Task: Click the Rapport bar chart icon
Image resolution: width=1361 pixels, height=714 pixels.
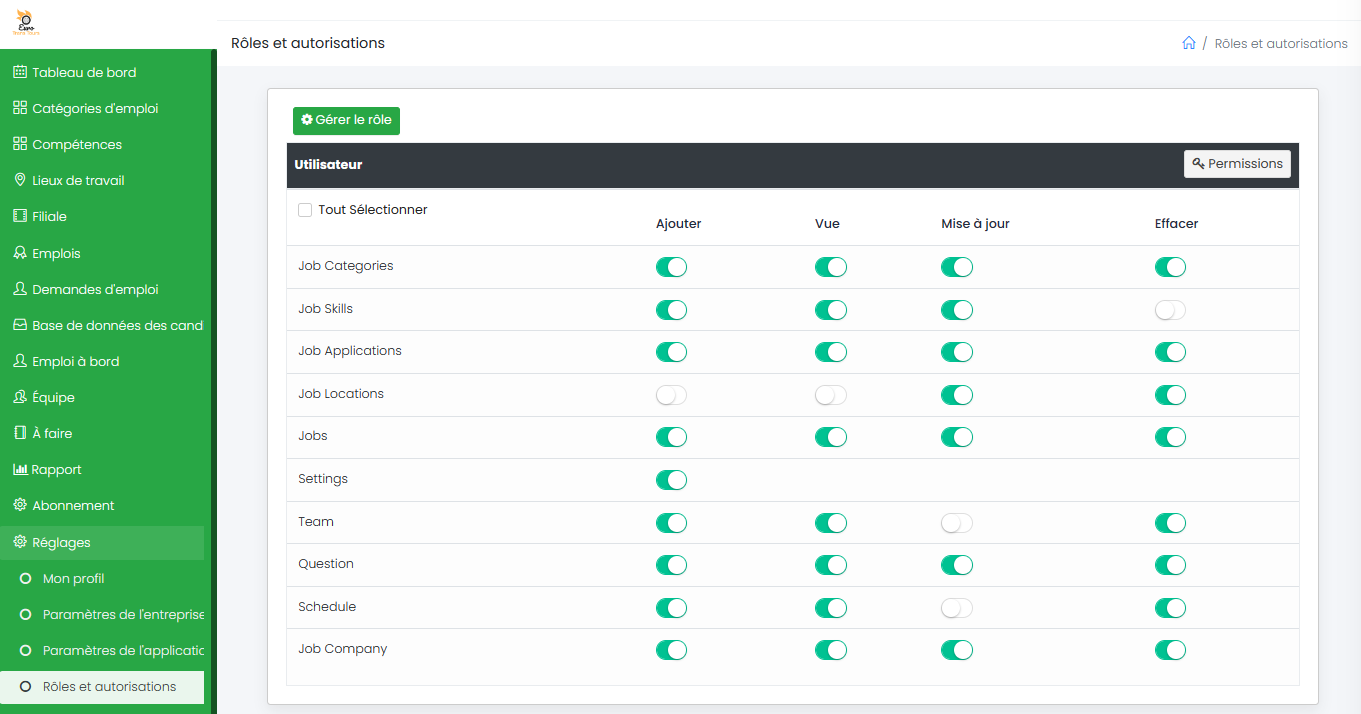Action: [19, 469]
